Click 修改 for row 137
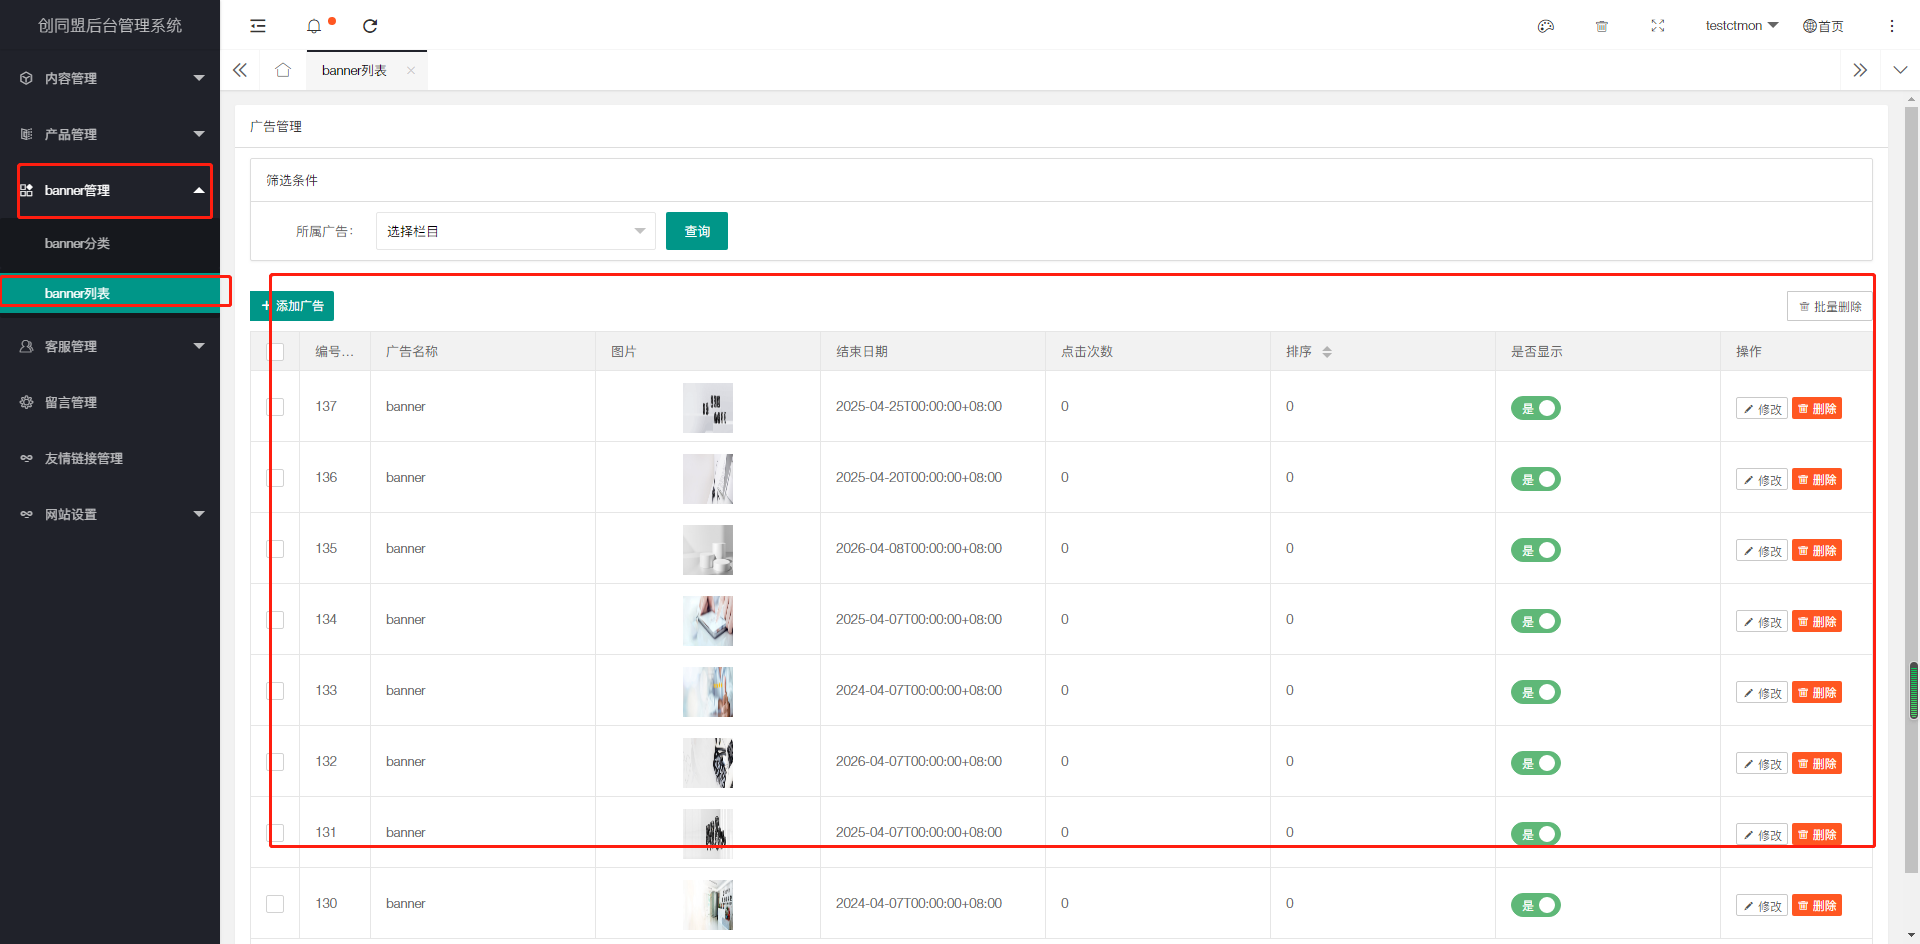 pyautogui.click(x=1762, y=409)
